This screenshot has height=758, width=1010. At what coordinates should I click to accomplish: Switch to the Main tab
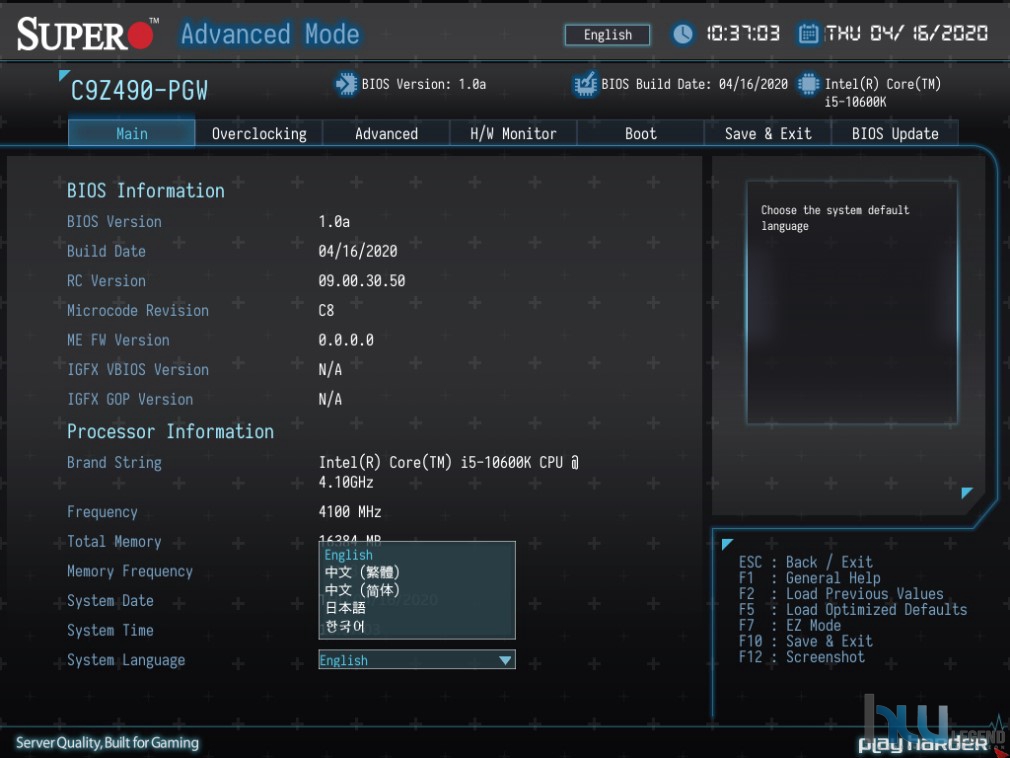(x=131, y=133)
